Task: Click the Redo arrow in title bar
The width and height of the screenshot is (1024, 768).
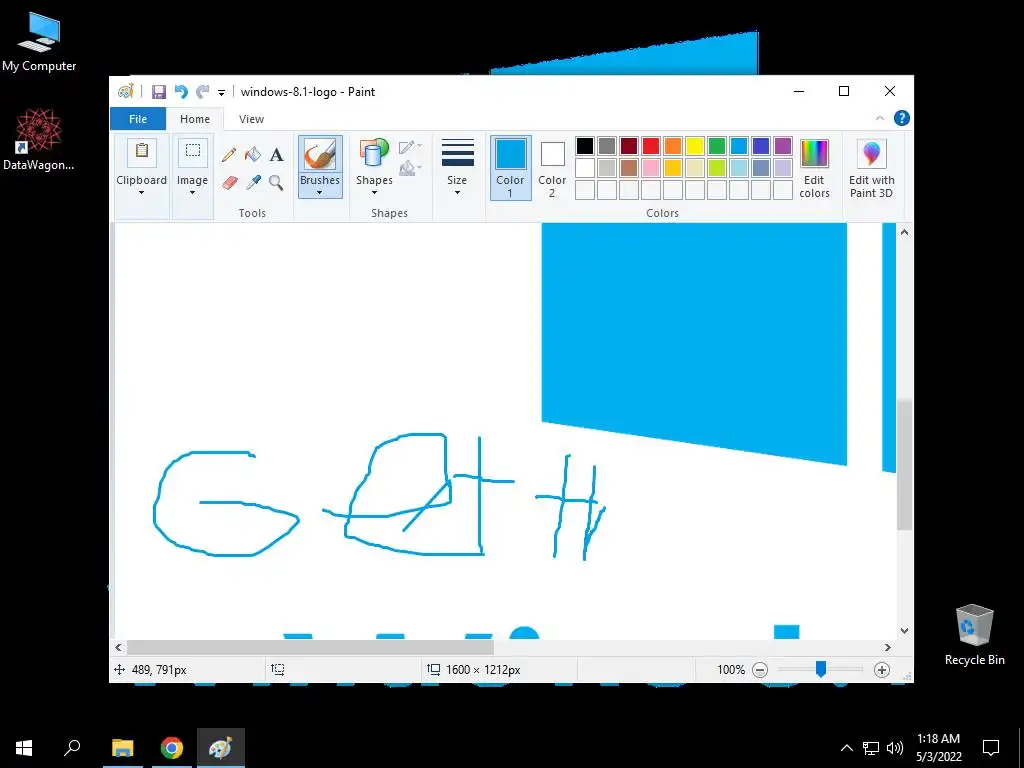Action: tap(203, 92)
